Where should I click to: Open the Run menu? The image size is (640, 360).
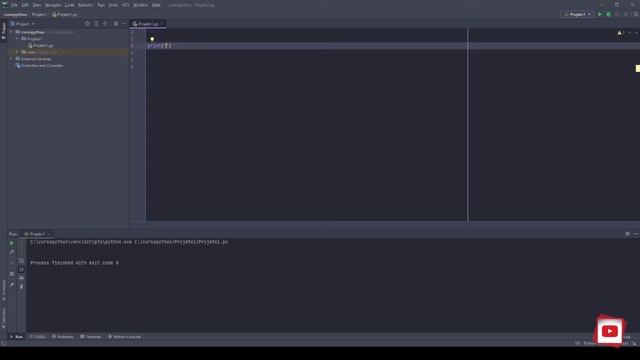point(101,5)
